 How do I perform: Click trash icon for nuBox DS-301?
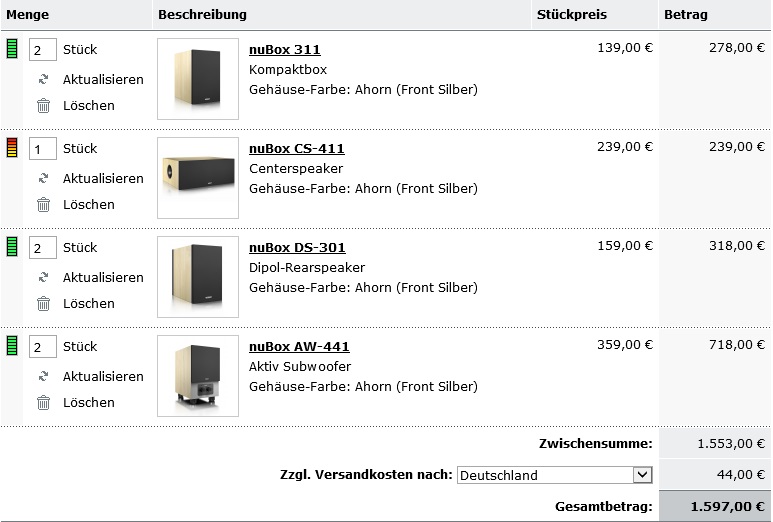43,303
